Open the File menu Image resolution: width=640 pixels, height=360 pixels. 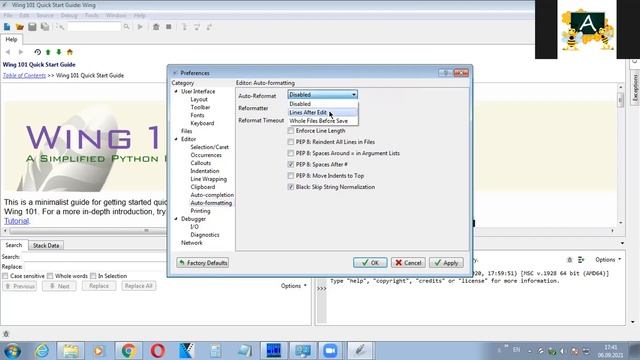tap(8, 16)
